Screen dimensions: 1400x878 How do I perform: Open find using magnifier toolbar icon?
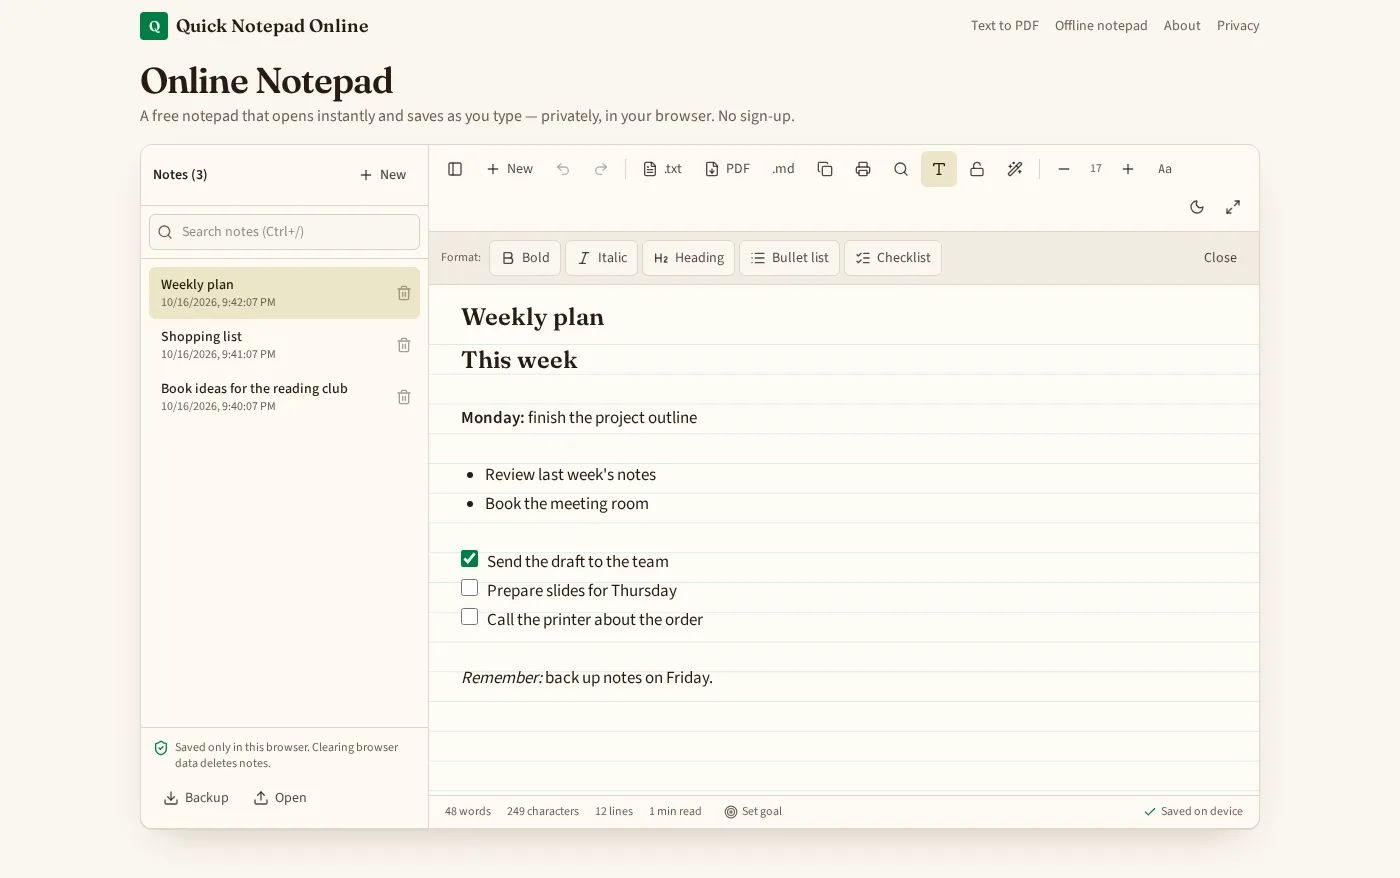901,169
